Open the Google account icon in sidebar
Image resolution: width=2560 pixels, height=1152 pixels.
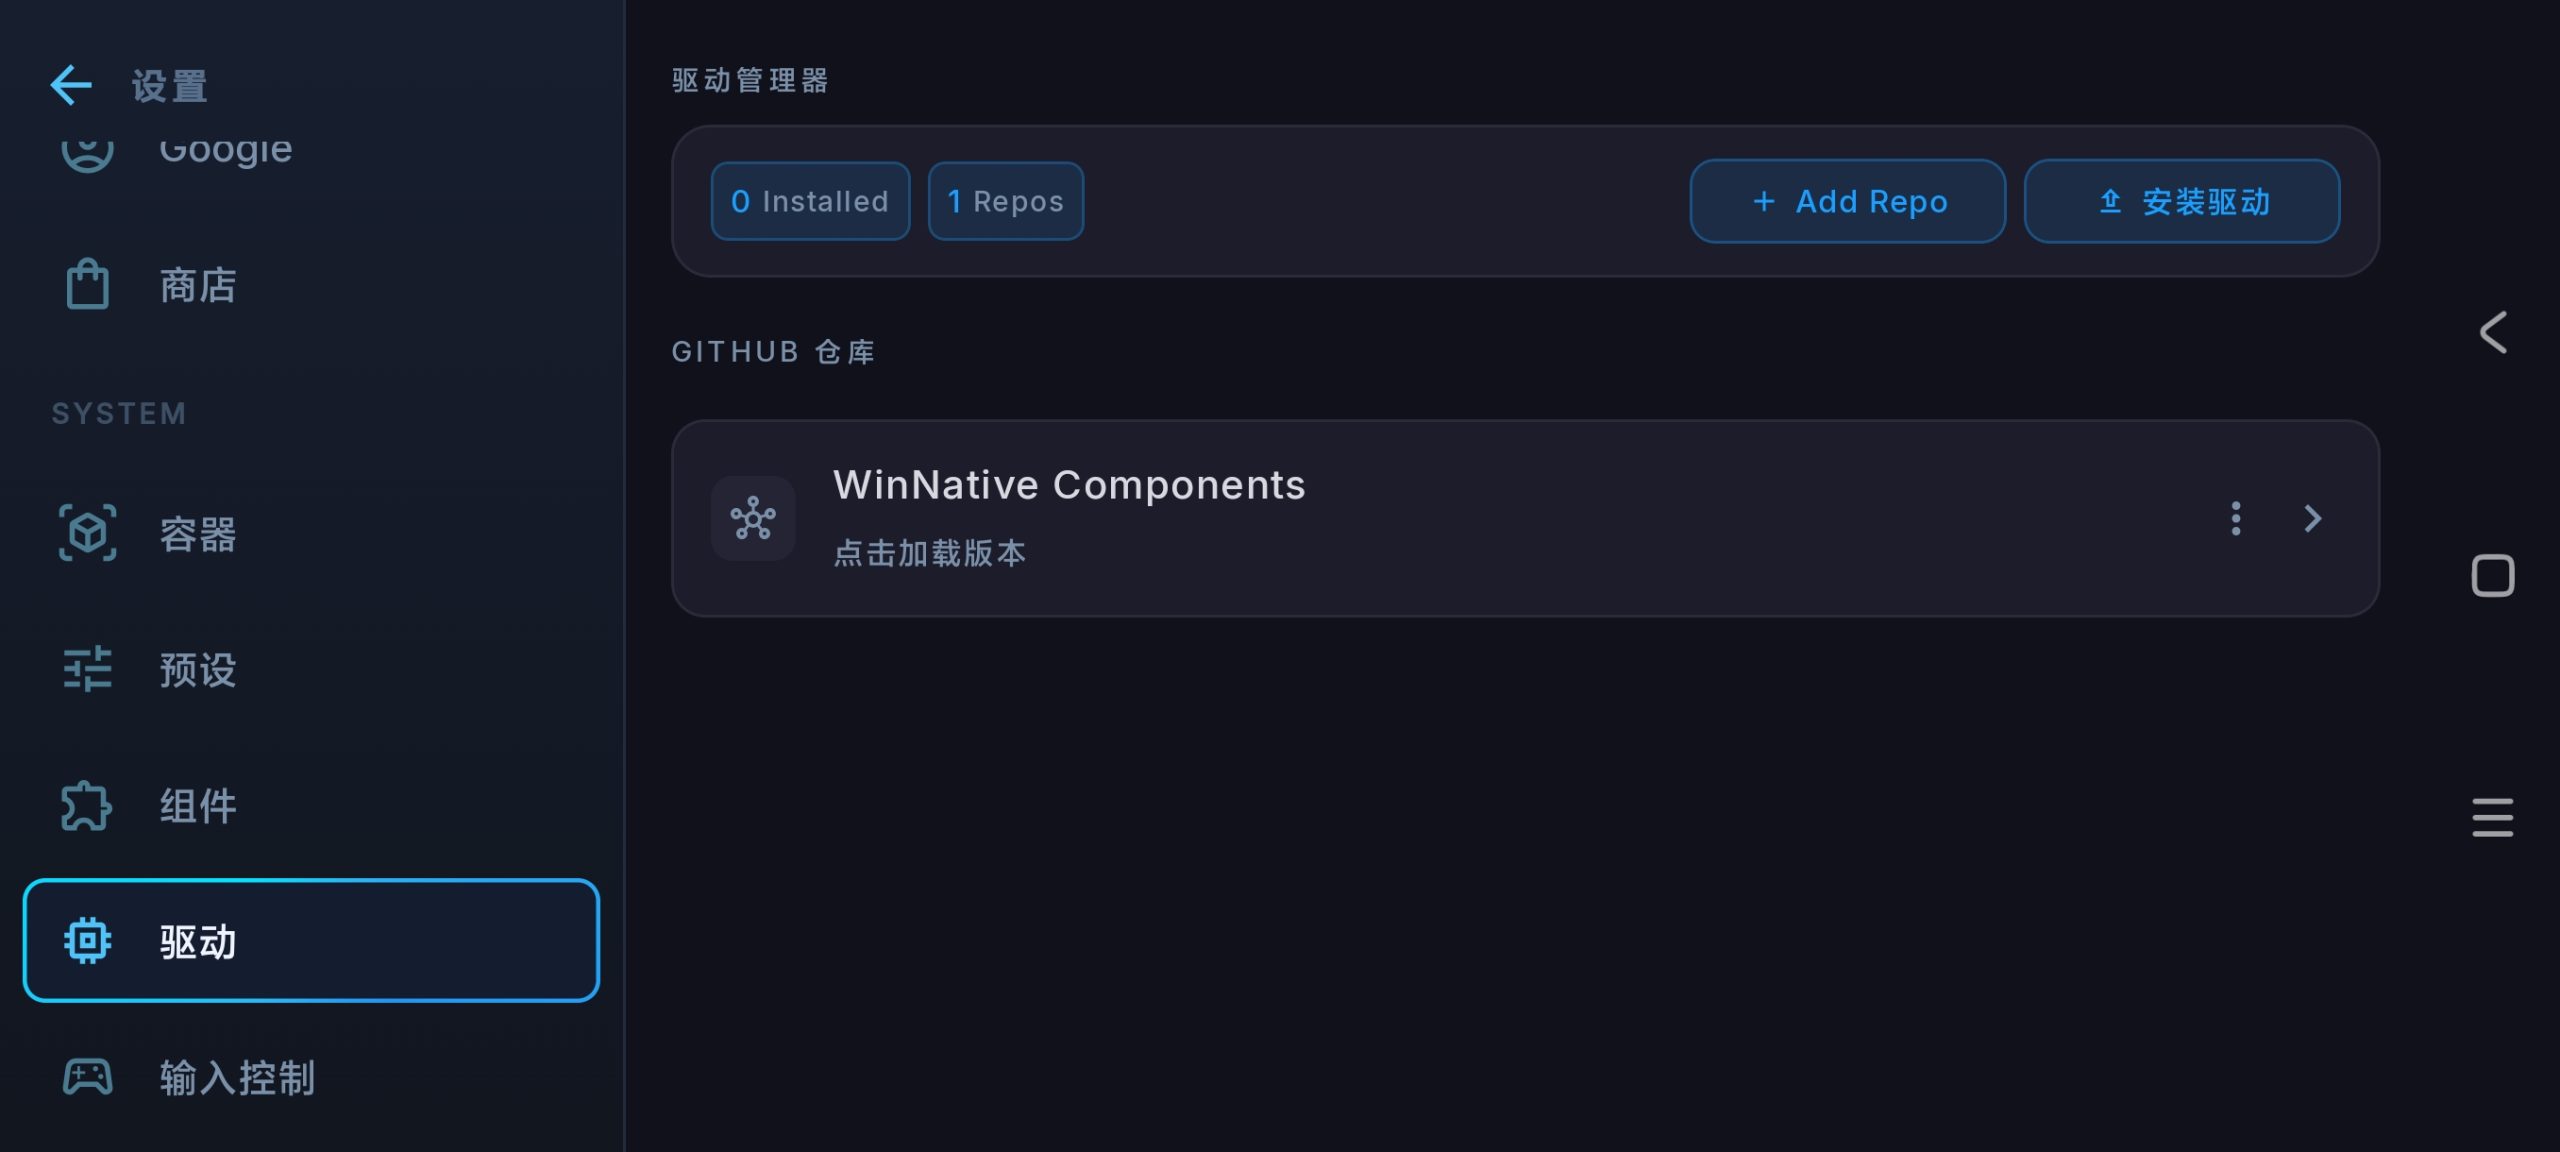[x=88, y=152]
